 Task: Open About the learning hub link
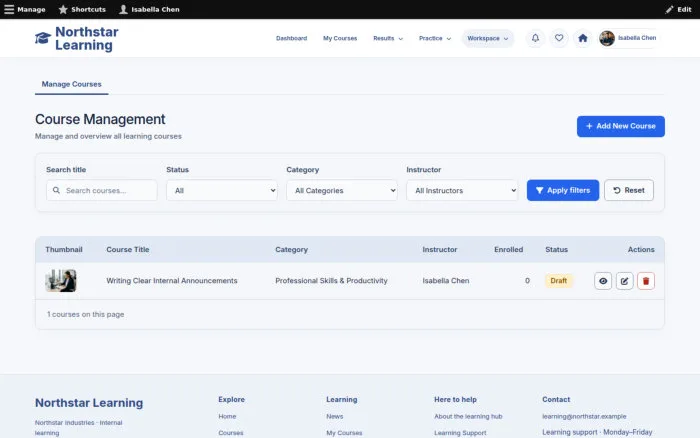pyautogui.click(x=468, y=416)
